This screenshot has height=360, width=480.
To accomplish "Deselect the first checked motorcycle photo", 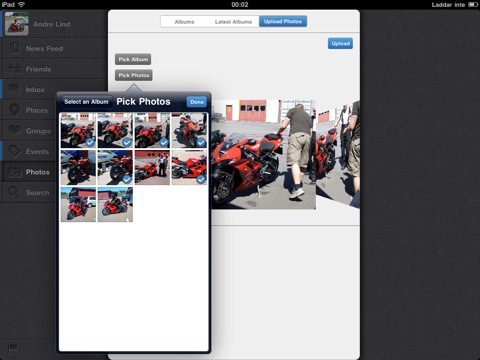I will click(78, 130).
